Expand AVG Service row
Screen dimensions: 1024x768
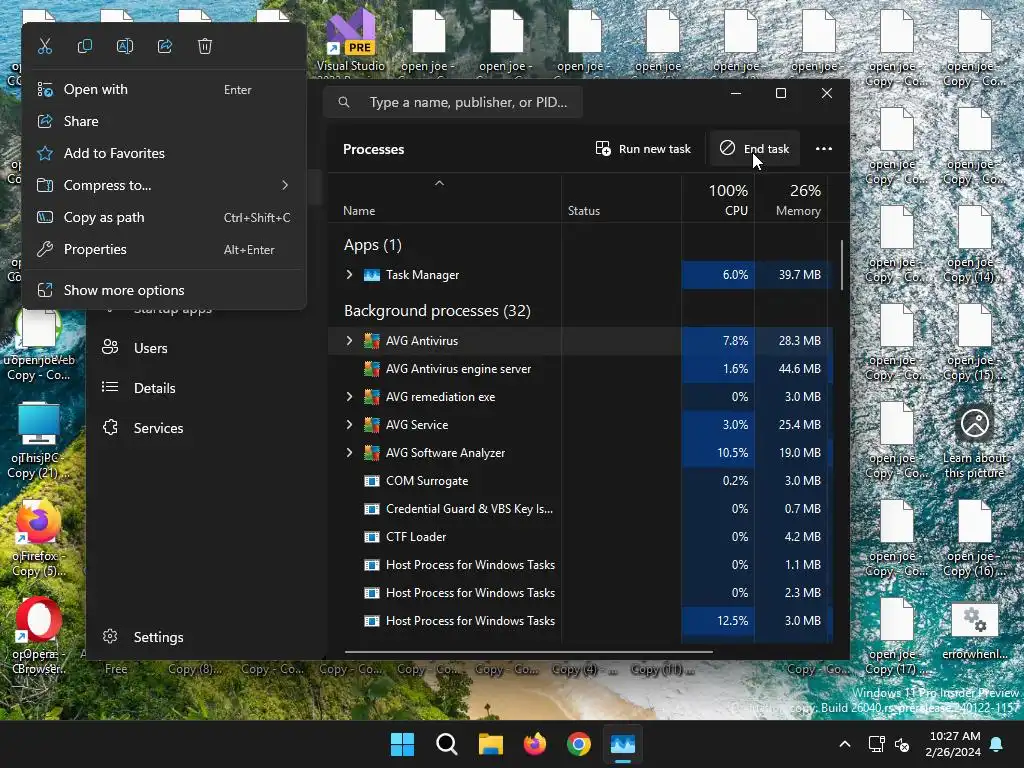[x=349, y=425]
